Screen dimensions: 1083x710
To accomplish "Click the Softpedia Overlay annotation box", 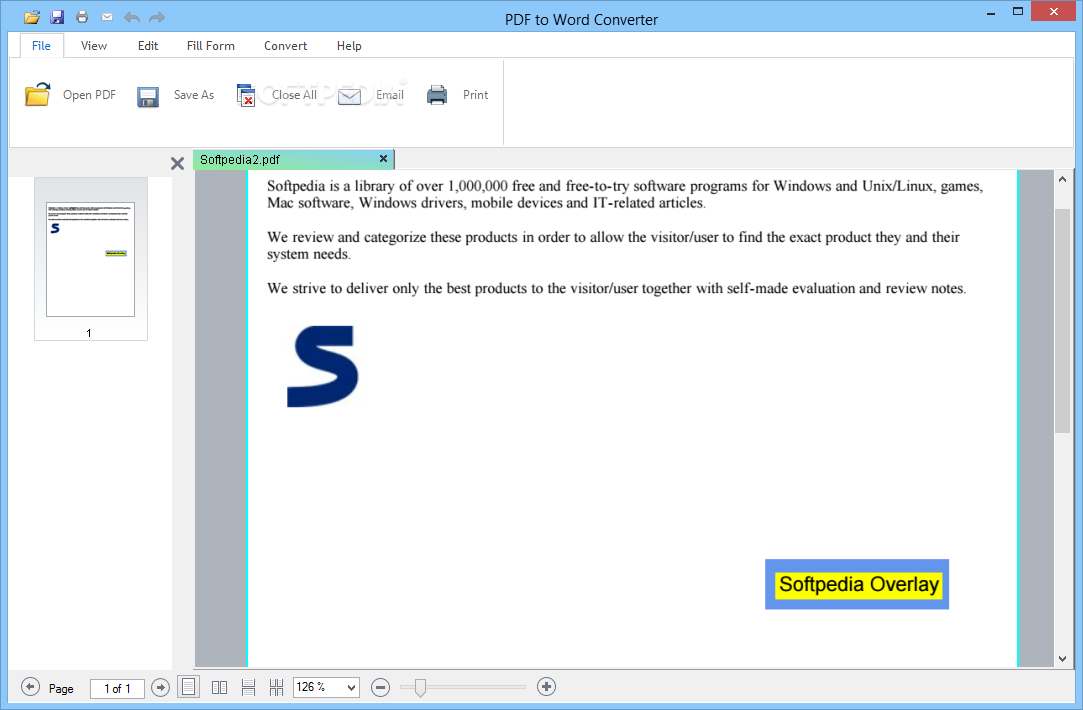I will (x=856, y=584).
